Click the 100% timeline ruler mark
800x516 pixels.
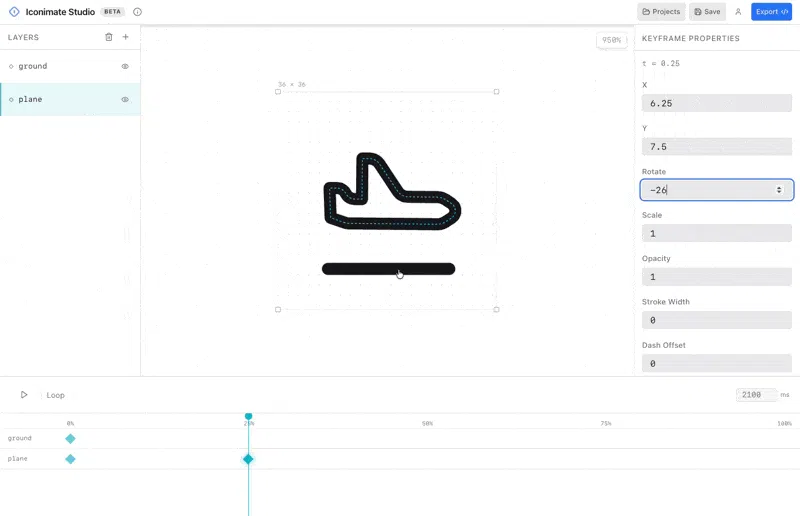[784, 424]
